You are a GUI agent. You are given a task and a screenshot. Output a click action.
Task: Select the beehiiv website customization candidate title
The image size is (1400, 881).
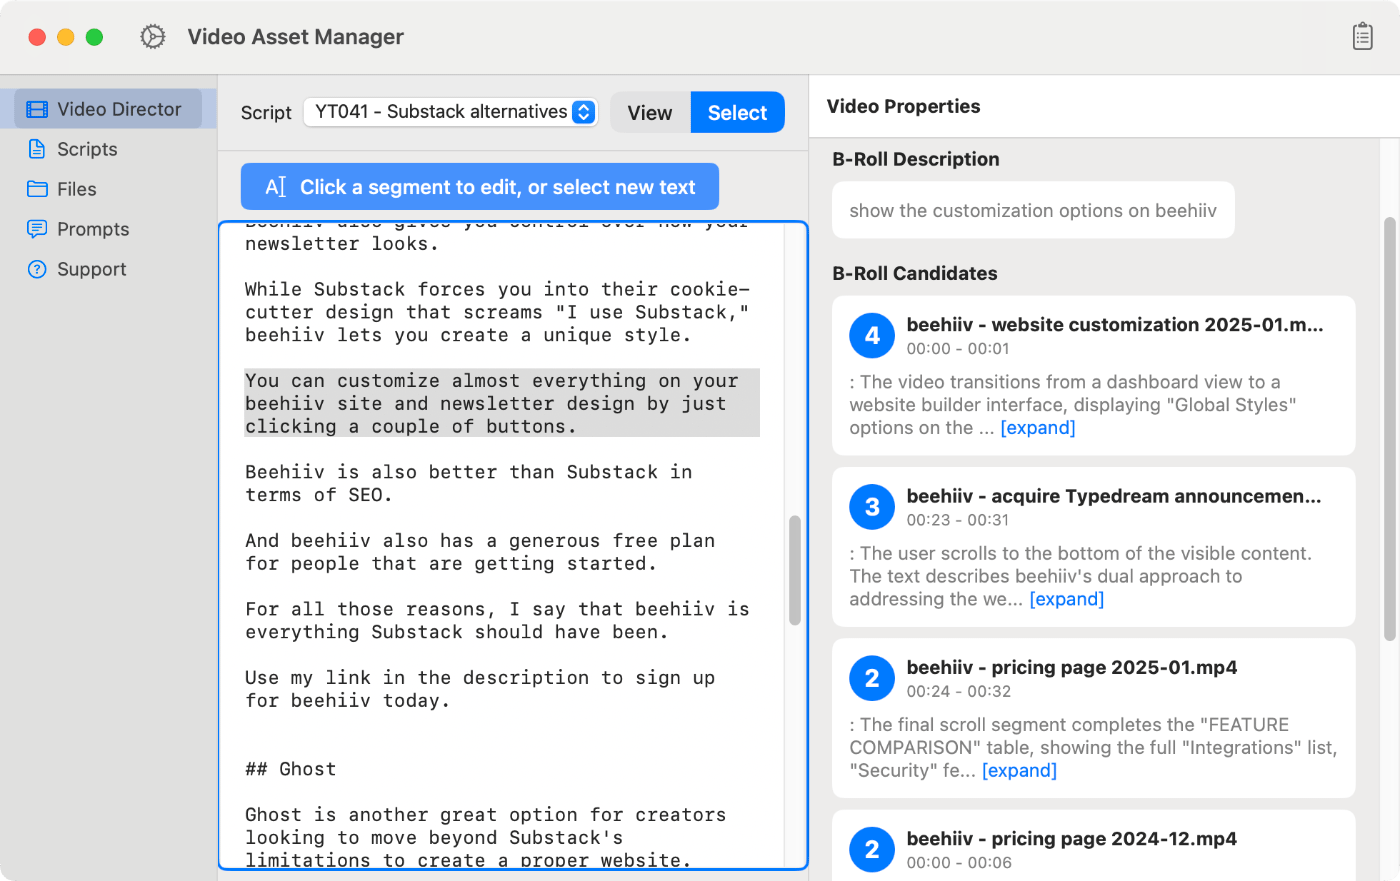(x=1114, y=325)
